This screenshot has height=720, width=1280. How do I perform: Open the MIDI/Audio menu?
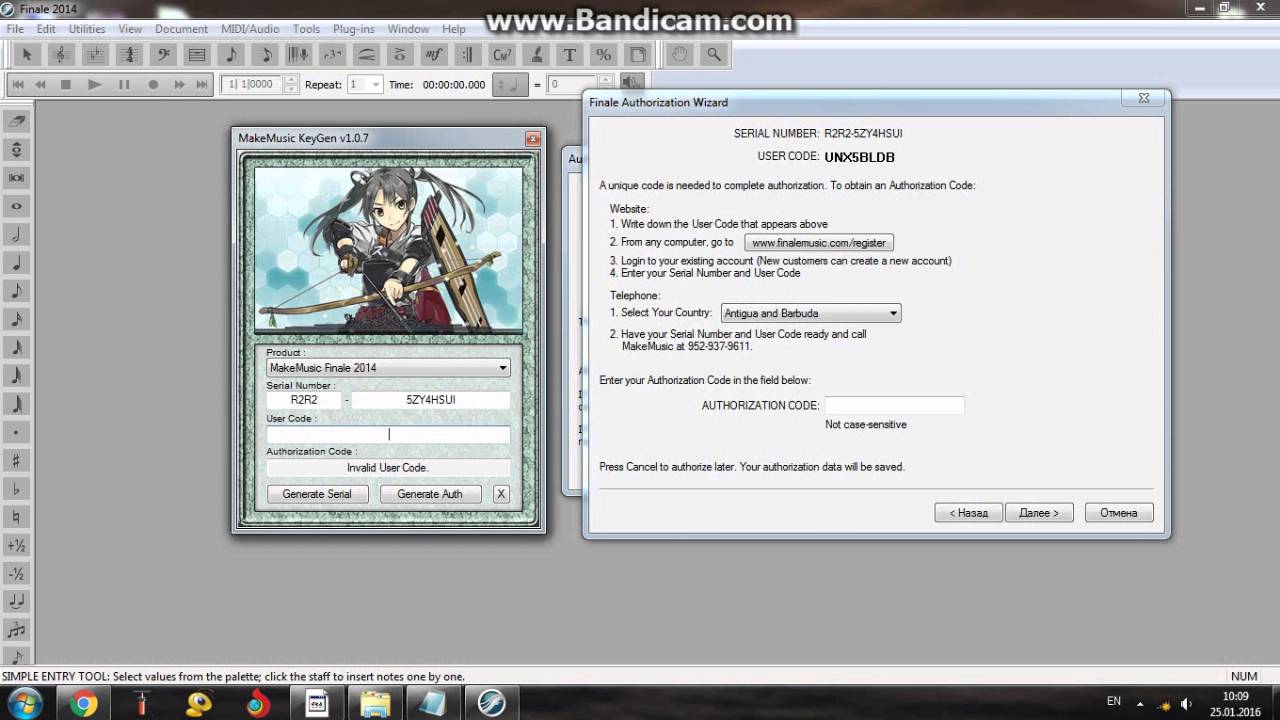[250, 29]
